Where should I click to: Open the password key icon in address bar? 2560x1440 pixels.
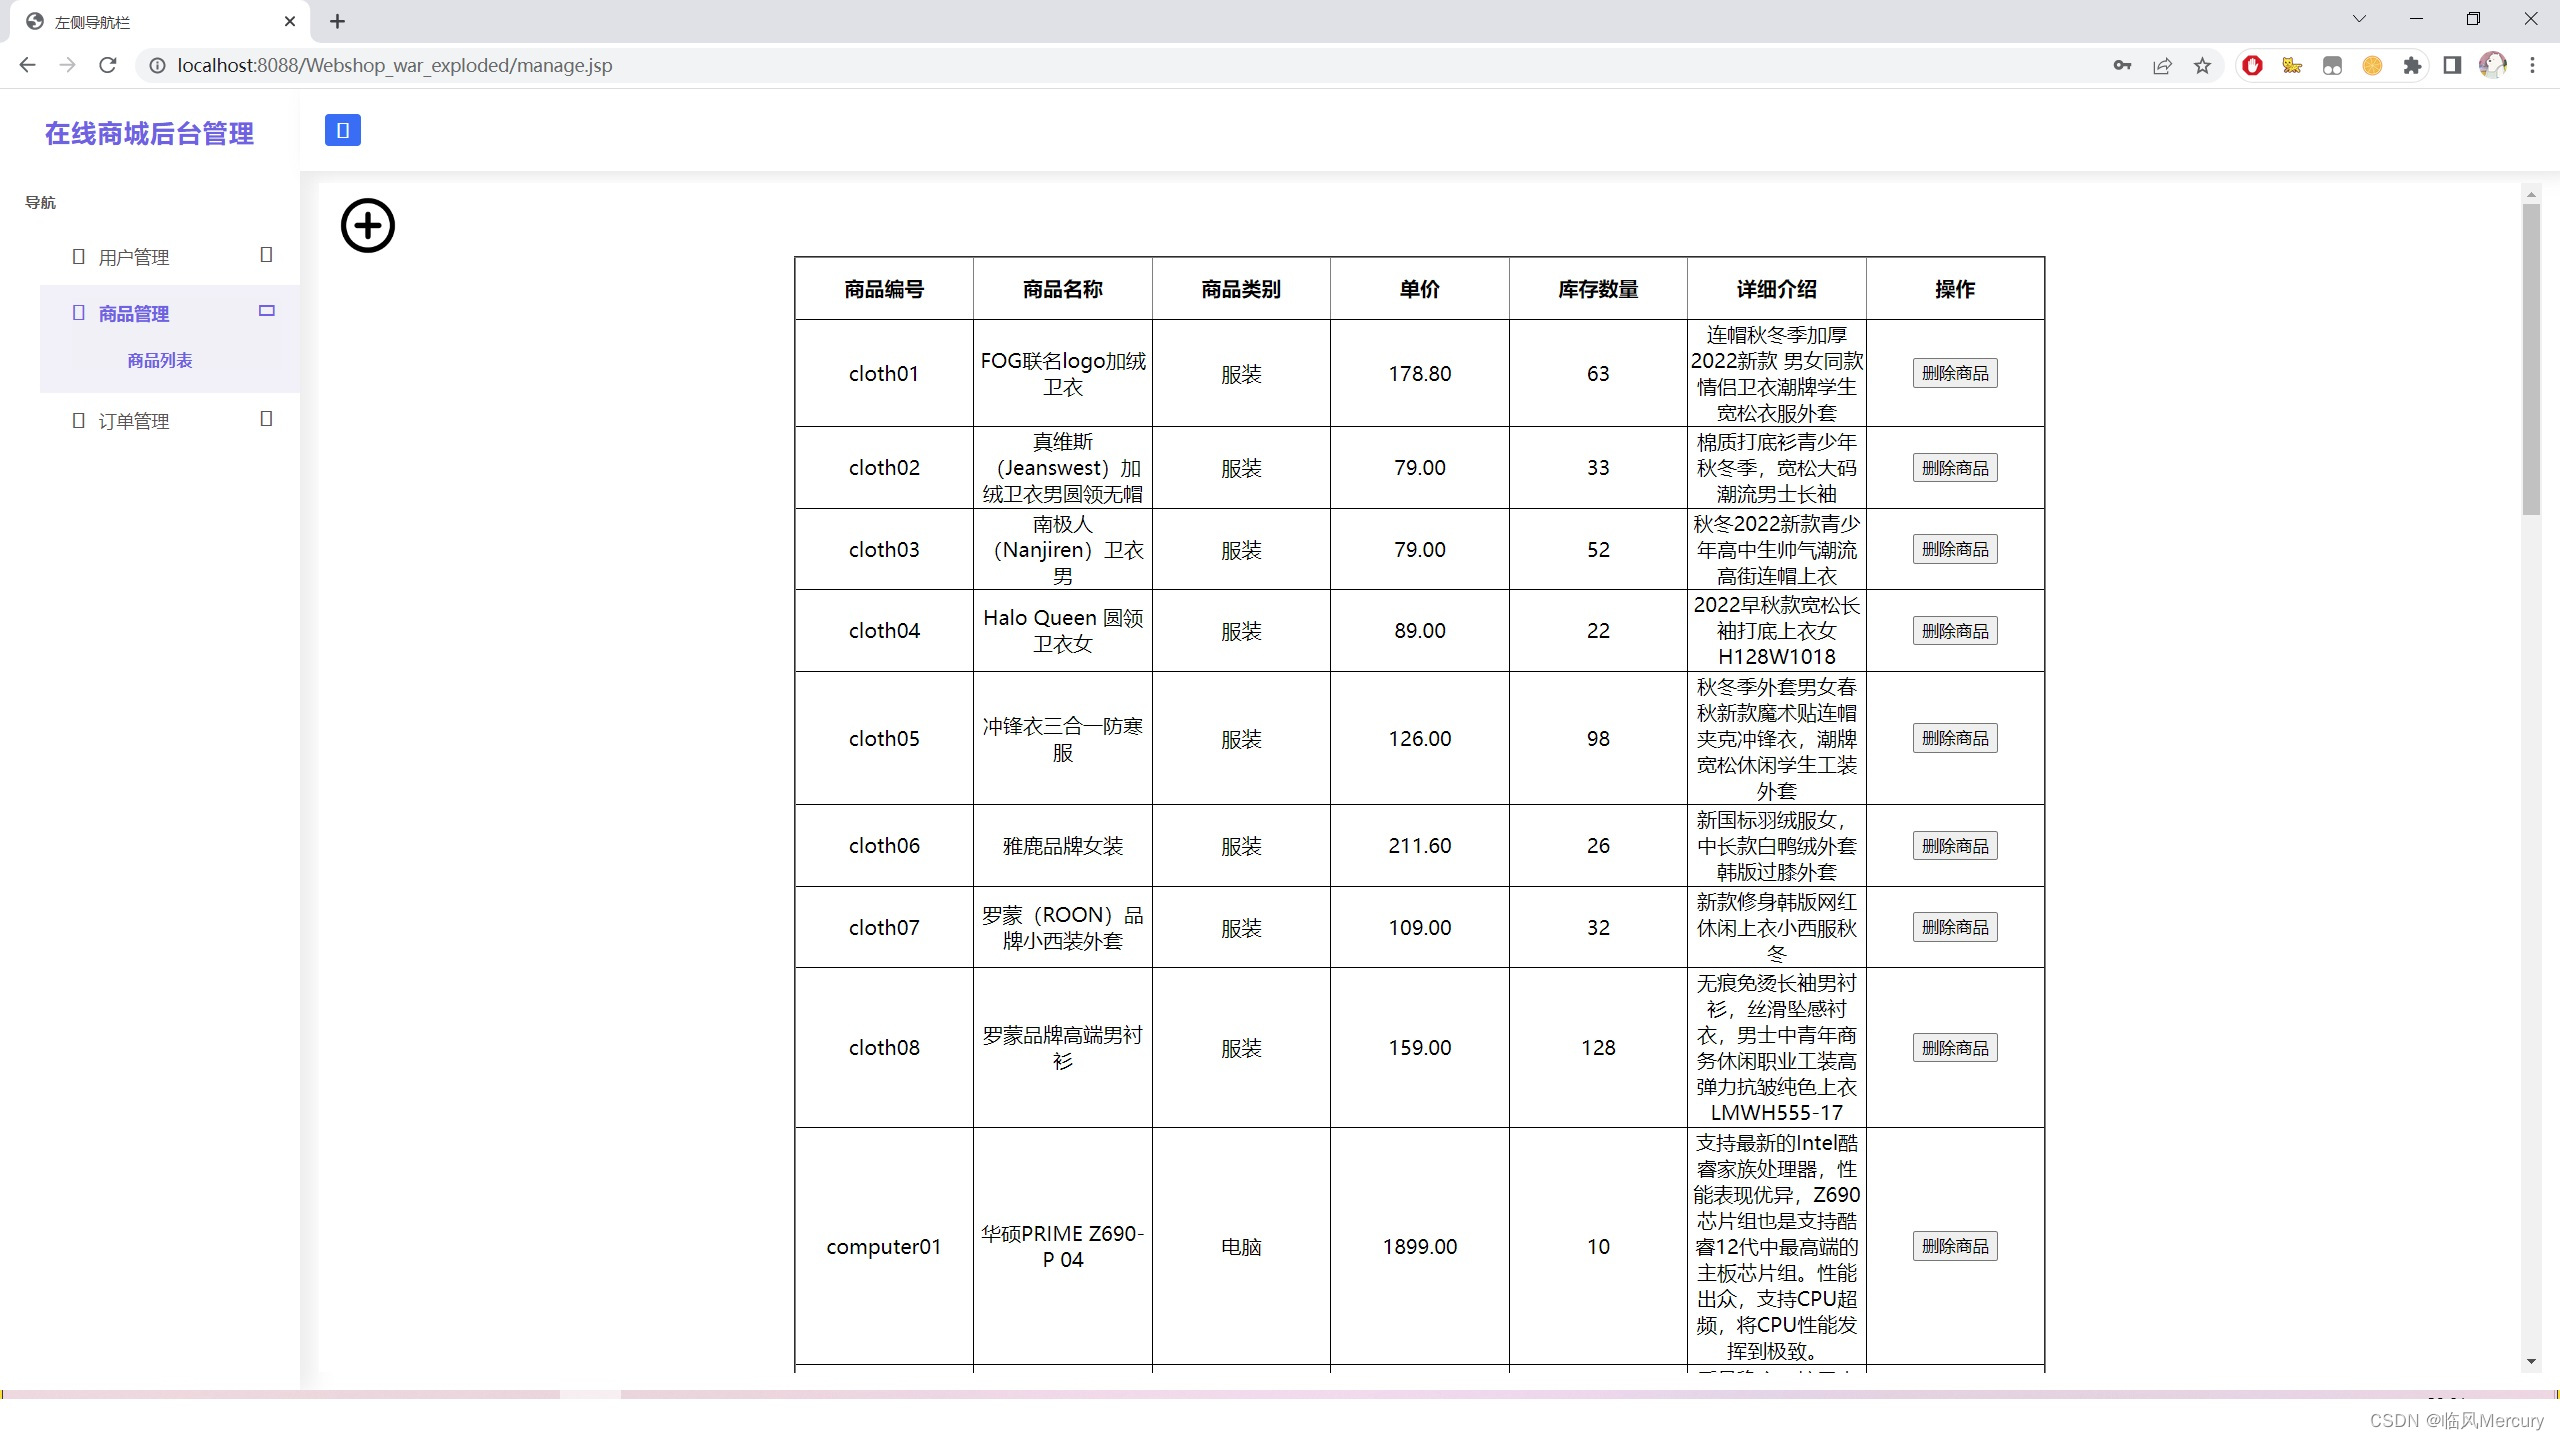tap(2122, 65)
